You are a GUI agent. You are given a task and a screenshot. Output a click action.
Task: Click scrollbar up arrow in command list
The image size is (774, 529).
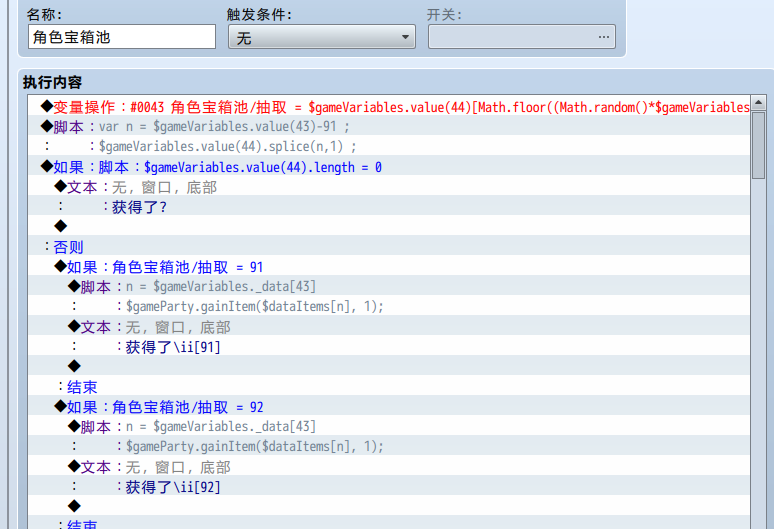pos(759,103)
